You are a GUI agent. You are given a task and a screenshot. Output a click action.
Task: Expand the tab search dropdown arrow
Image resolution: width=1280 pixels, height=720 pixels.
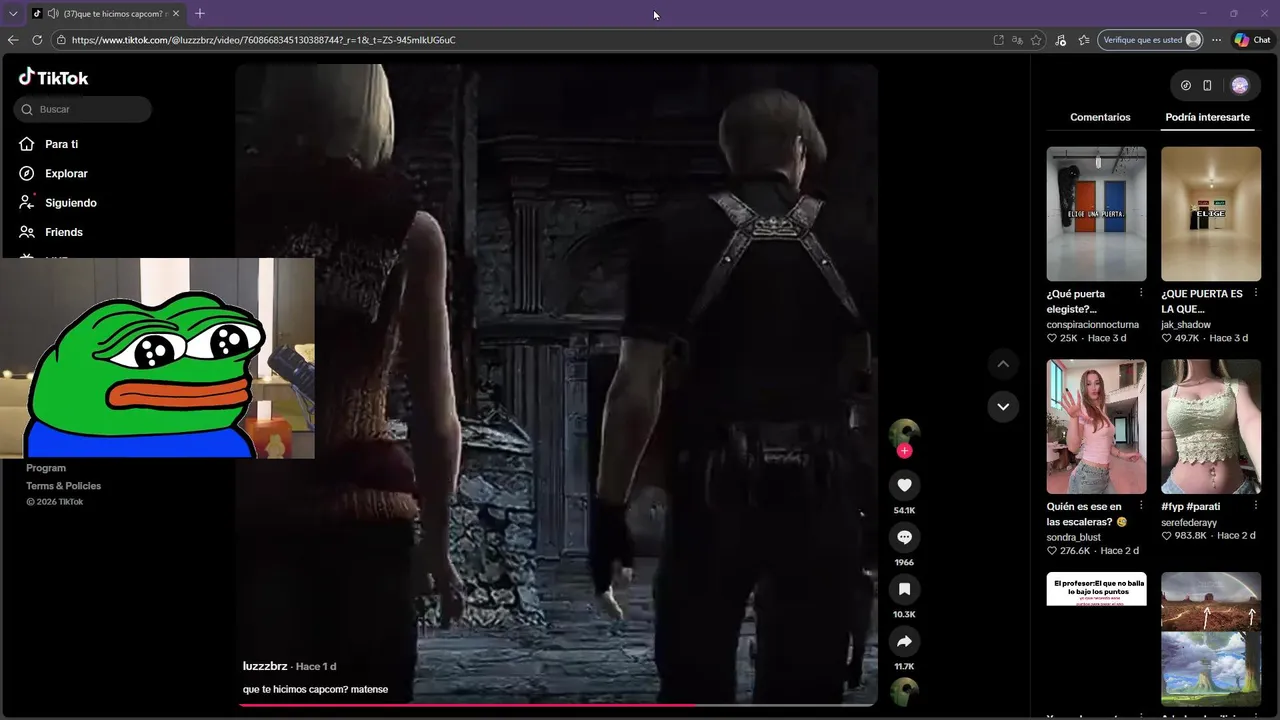pyautogui.click(x=13, y=14)
